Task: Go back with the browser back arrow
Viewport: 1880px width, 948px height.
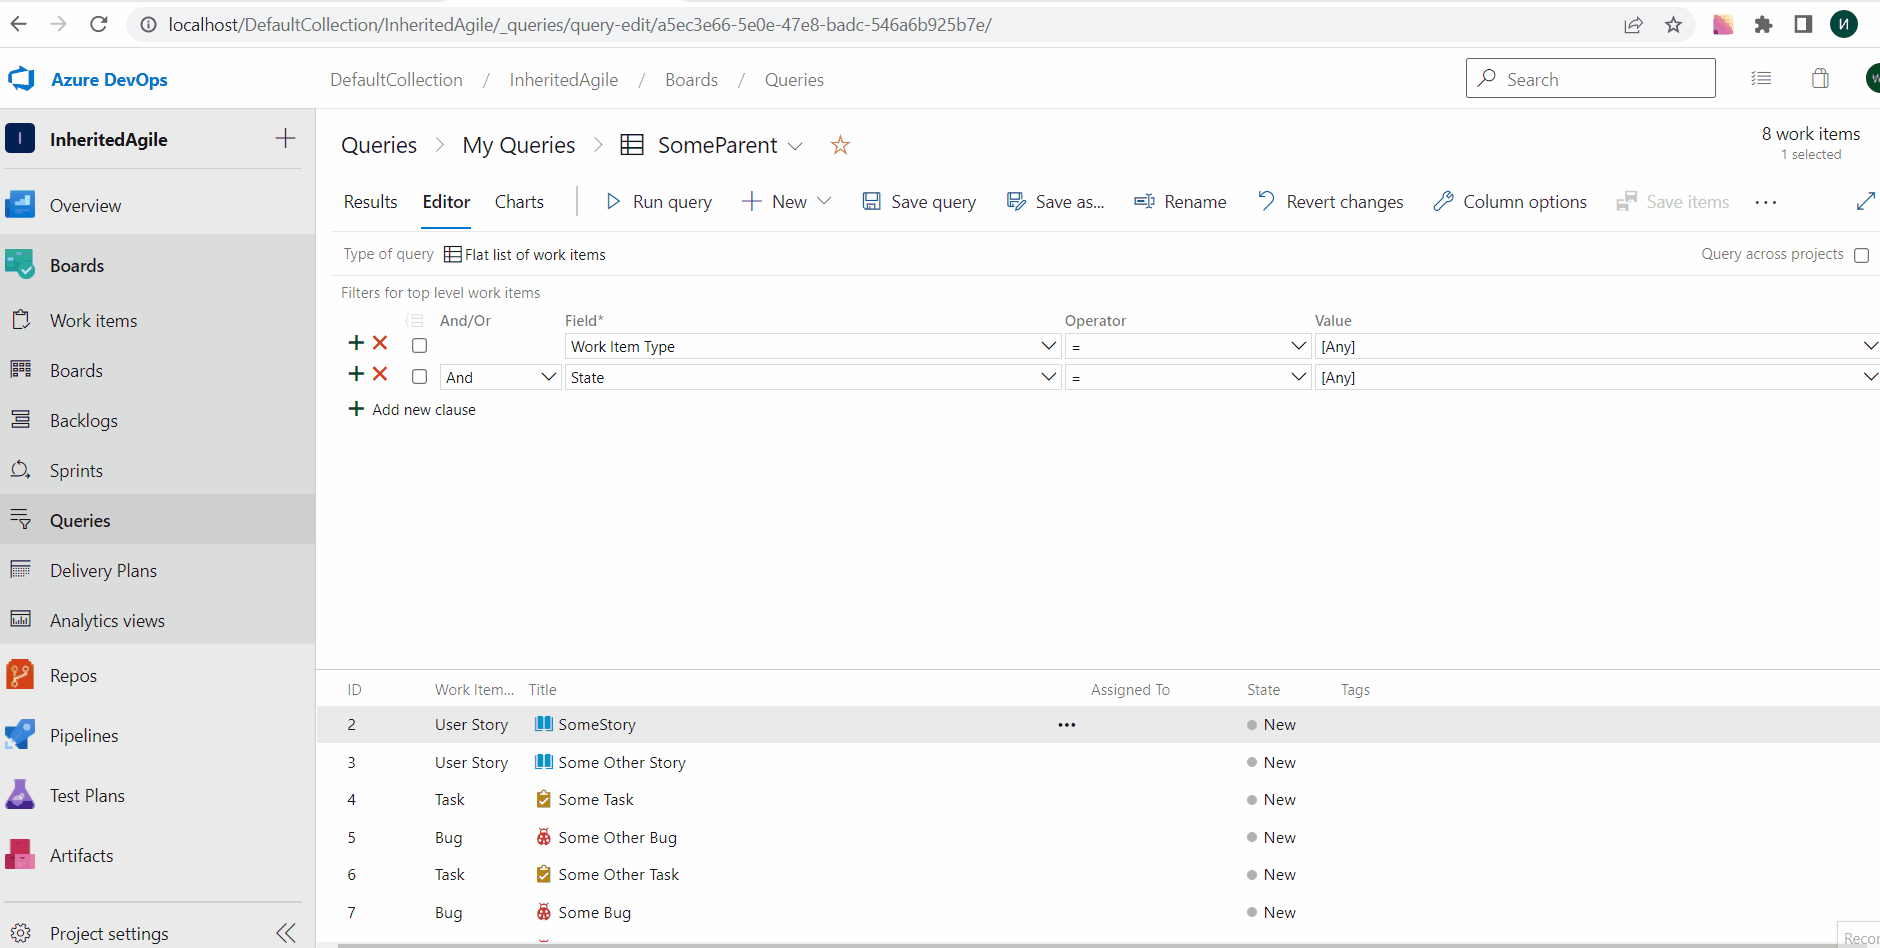Action: tap(19, 24)
